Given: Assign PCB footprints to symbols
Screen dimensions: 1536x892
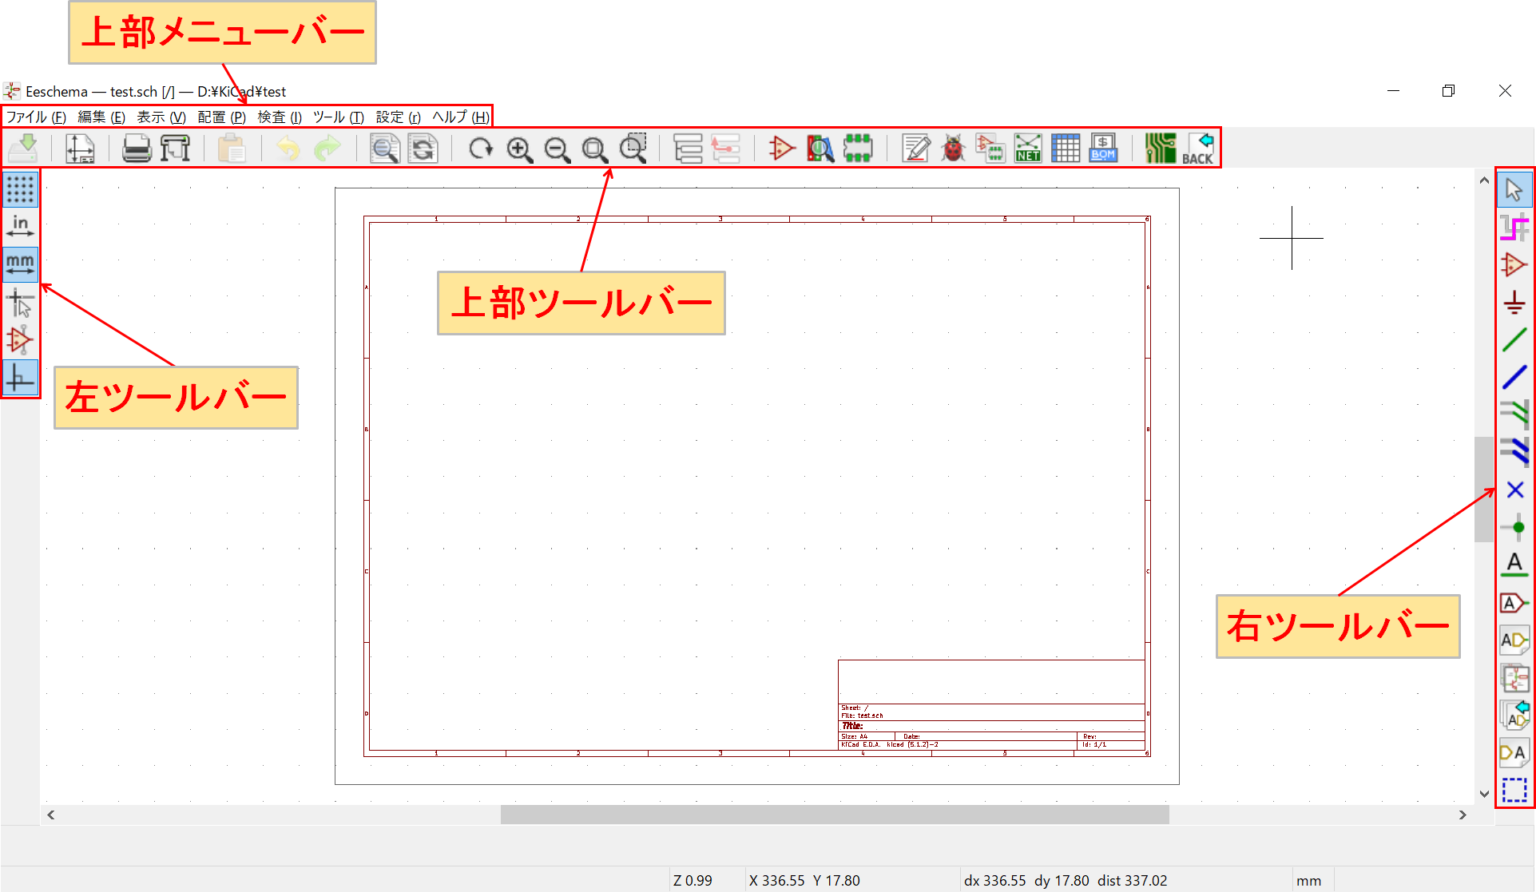Looking at the screenshot, I should [x=992, y=148].
